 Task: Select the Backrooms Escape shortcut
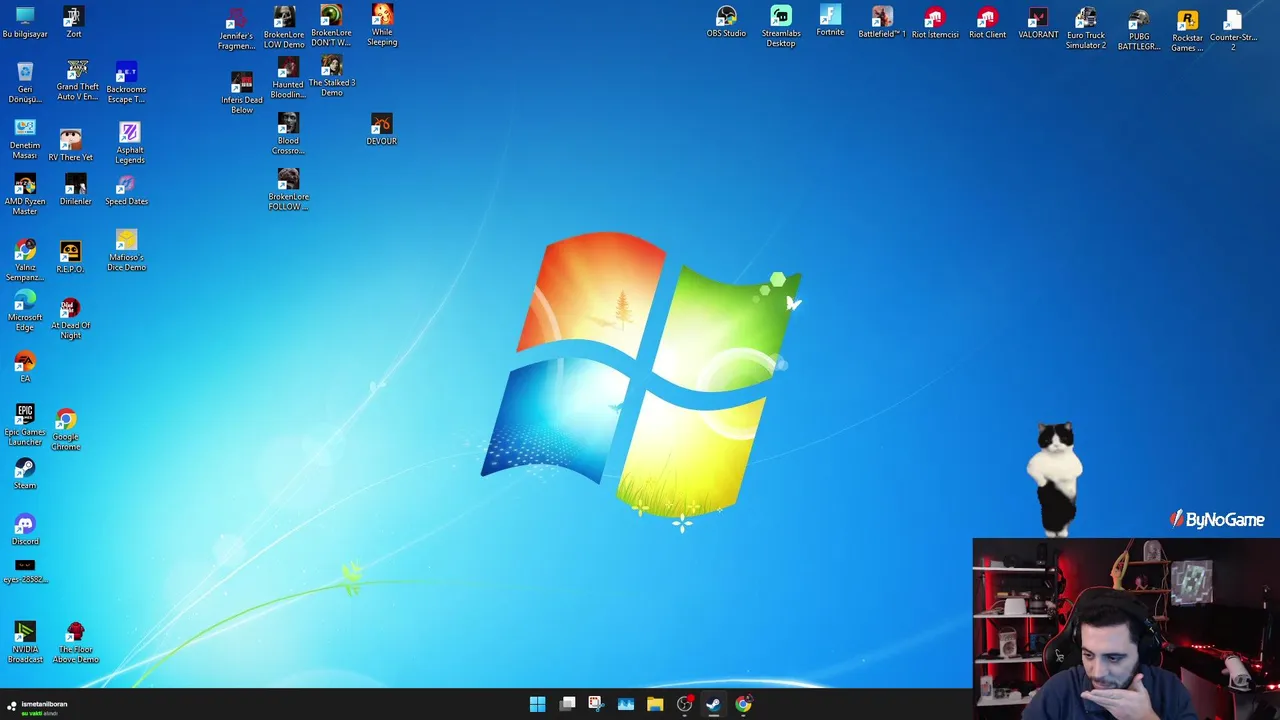[126, 82]
